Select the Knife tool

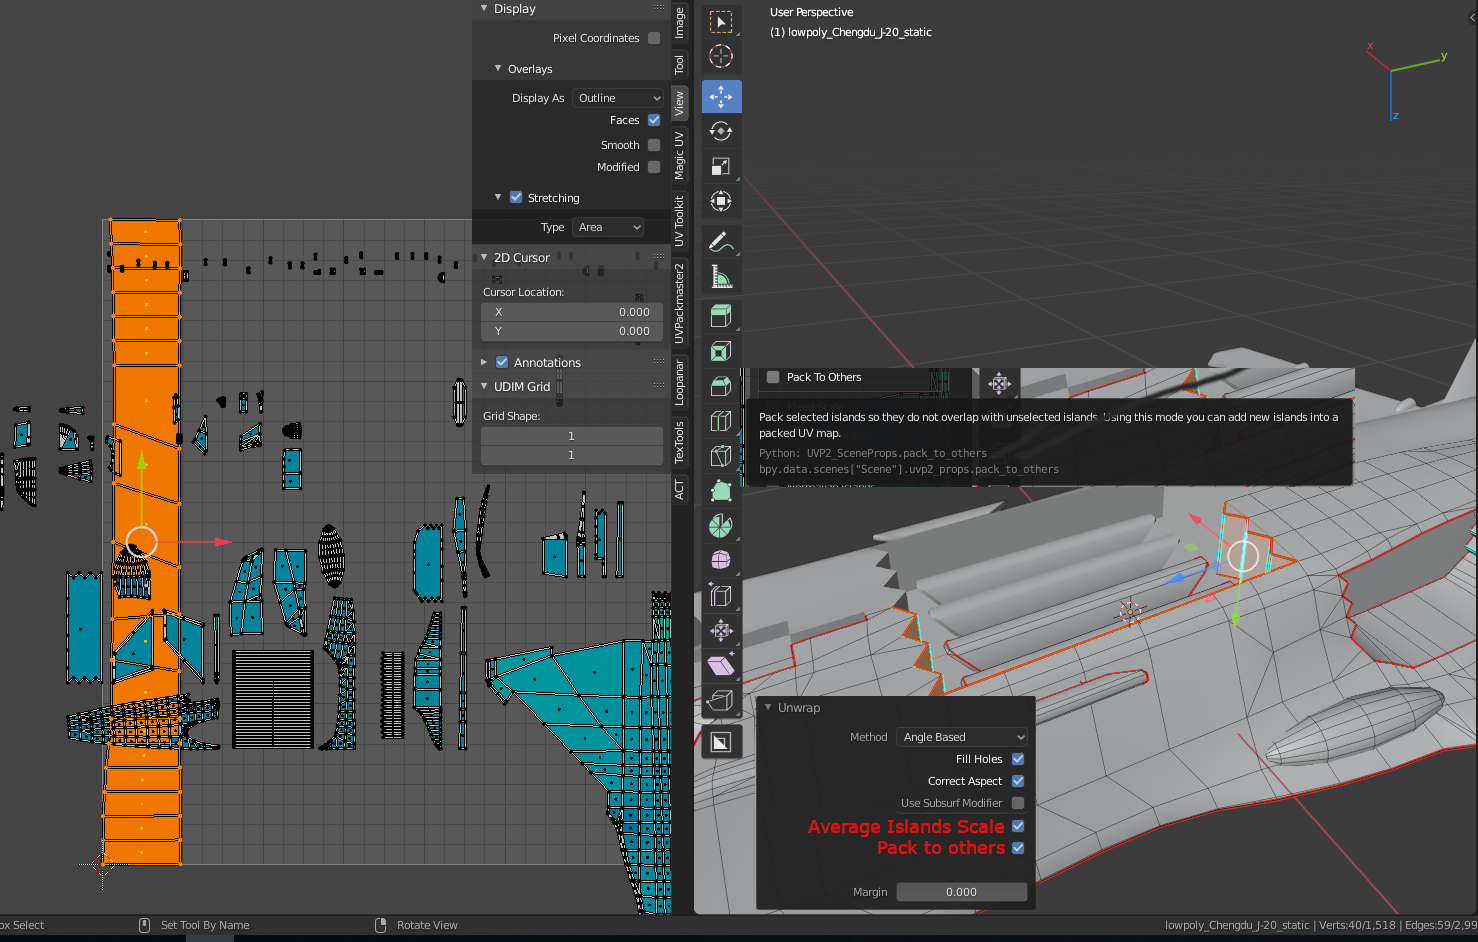(x=721, y=456)
